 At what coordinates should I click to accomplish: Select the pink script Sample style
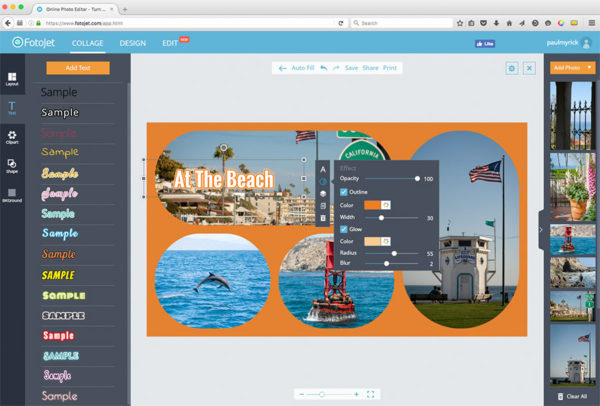pos(59,194)
